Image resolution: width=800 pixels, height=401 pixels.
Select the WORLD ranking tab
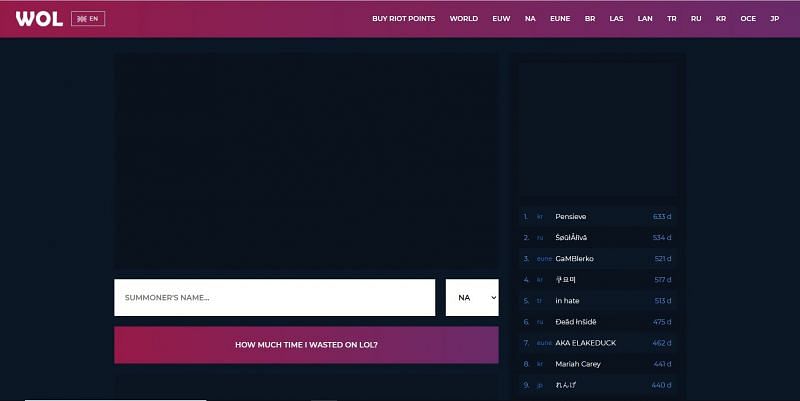coord(463,19)
